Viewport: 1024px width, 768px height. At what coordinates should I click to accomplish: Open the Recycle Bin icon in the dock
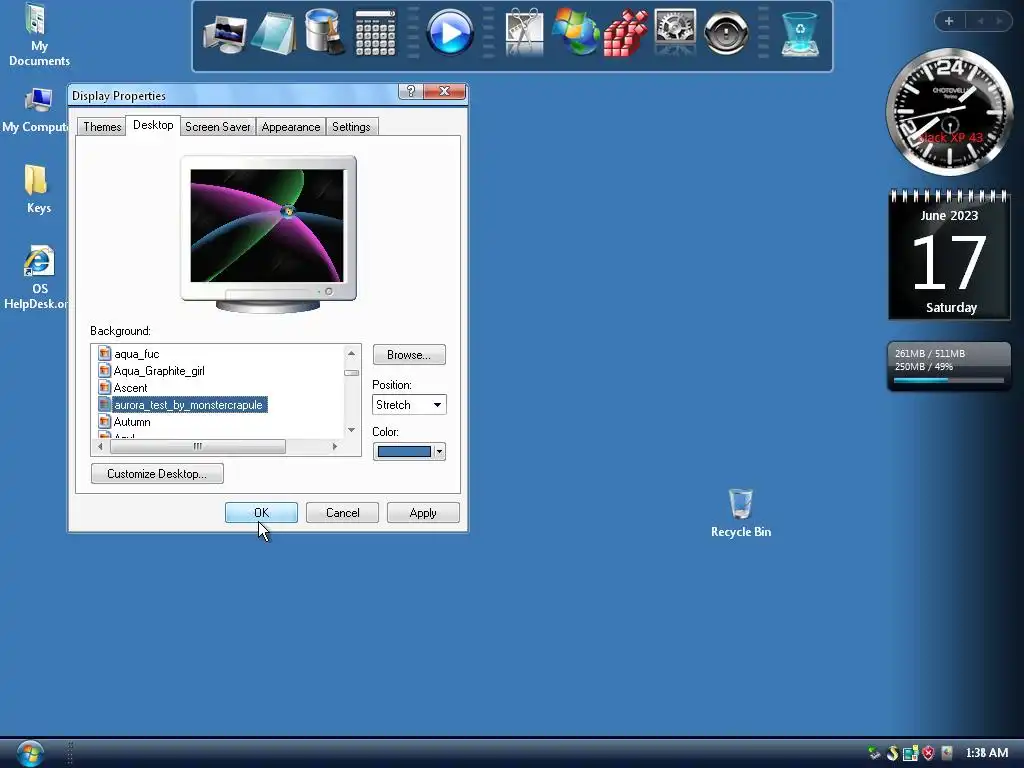[x=800, y=34]
